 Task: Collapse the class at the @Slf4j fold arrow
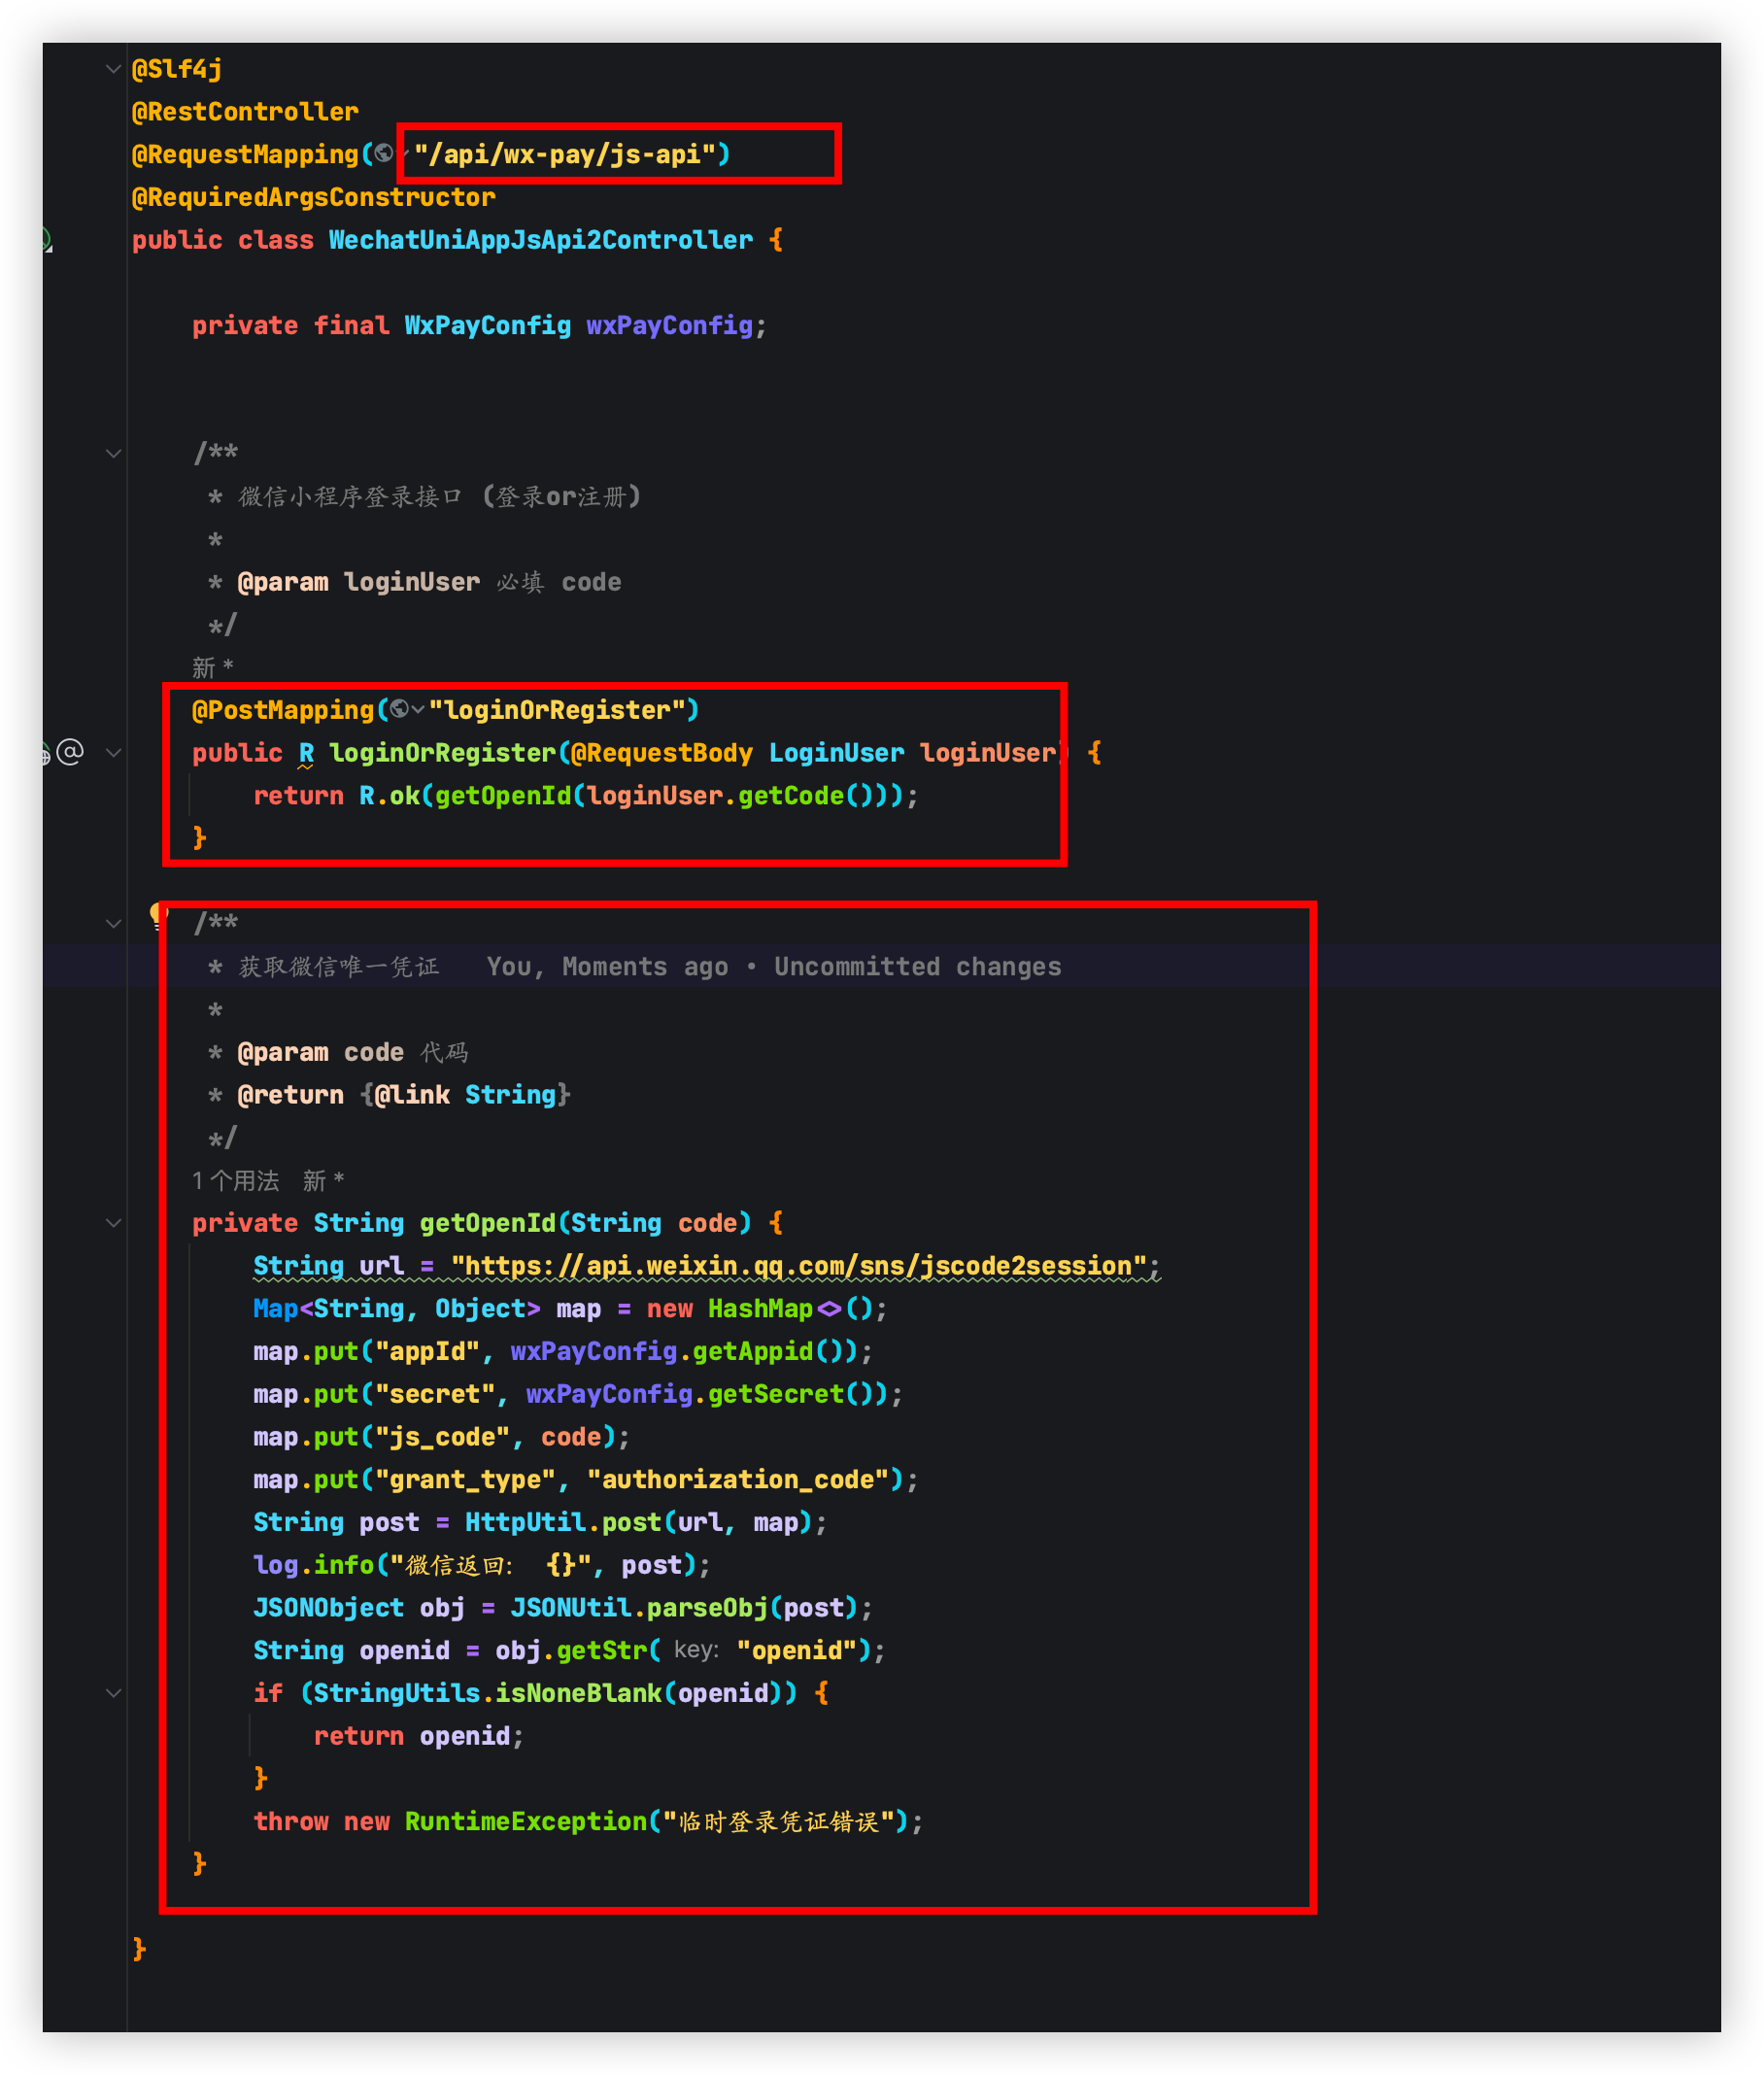point(113,69)
